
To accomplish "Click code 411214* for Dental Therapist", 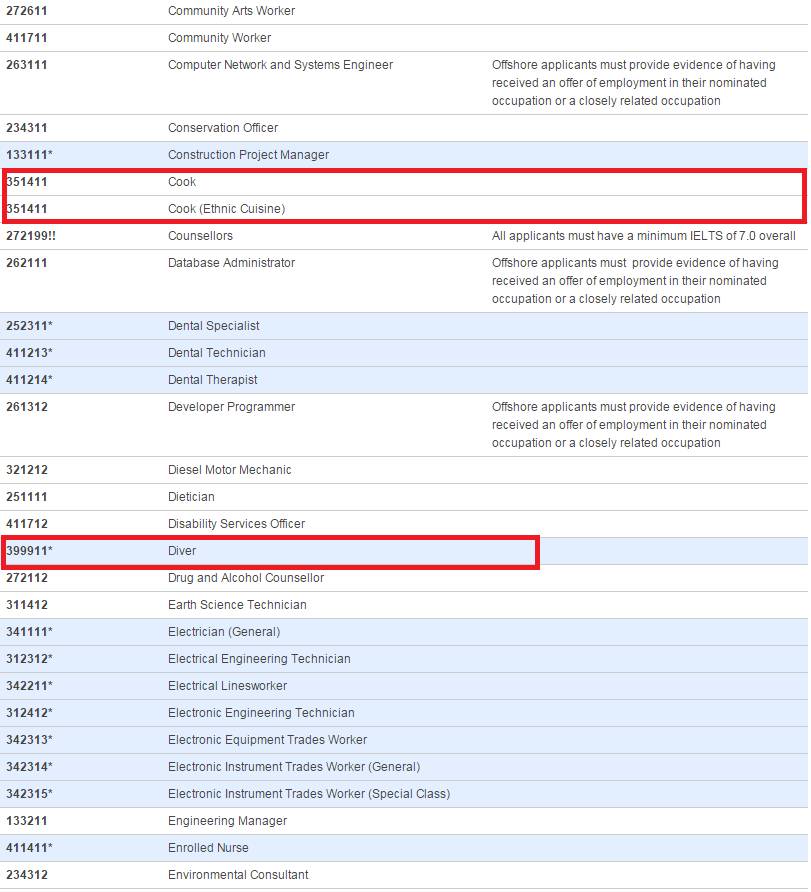I will click(30, 380).
